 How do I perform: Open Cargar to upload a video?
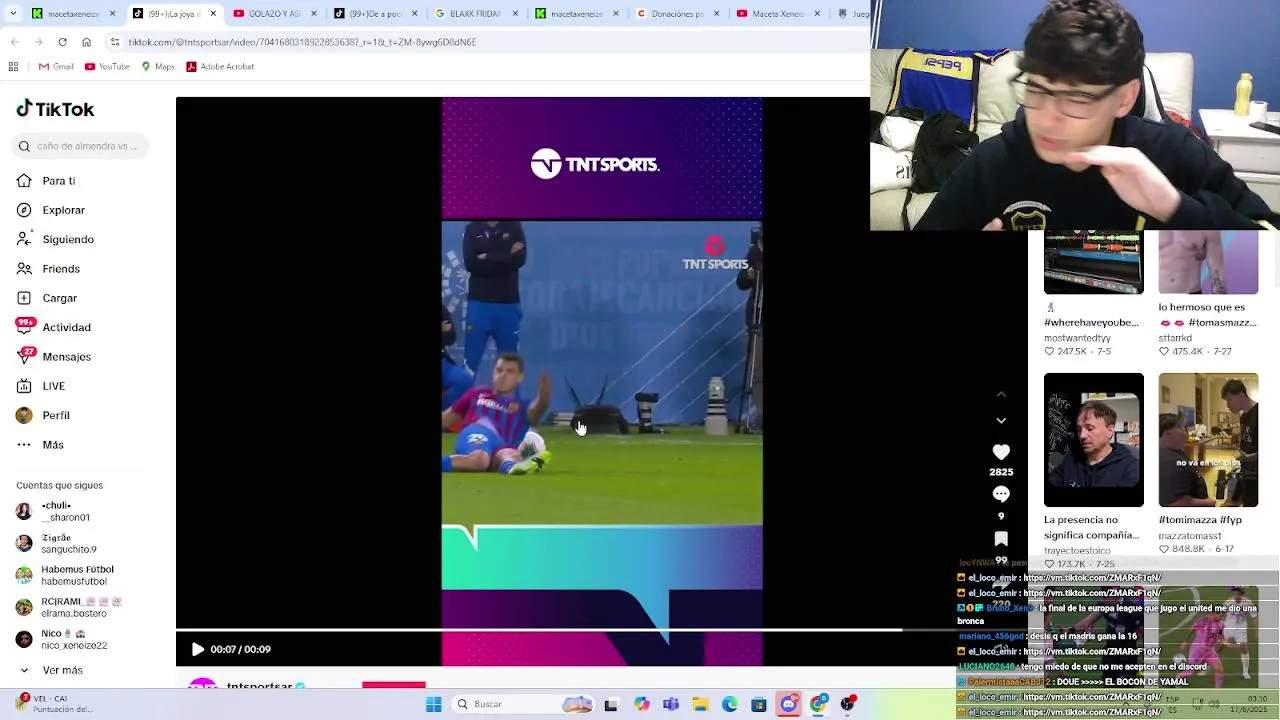pos(47,298)
